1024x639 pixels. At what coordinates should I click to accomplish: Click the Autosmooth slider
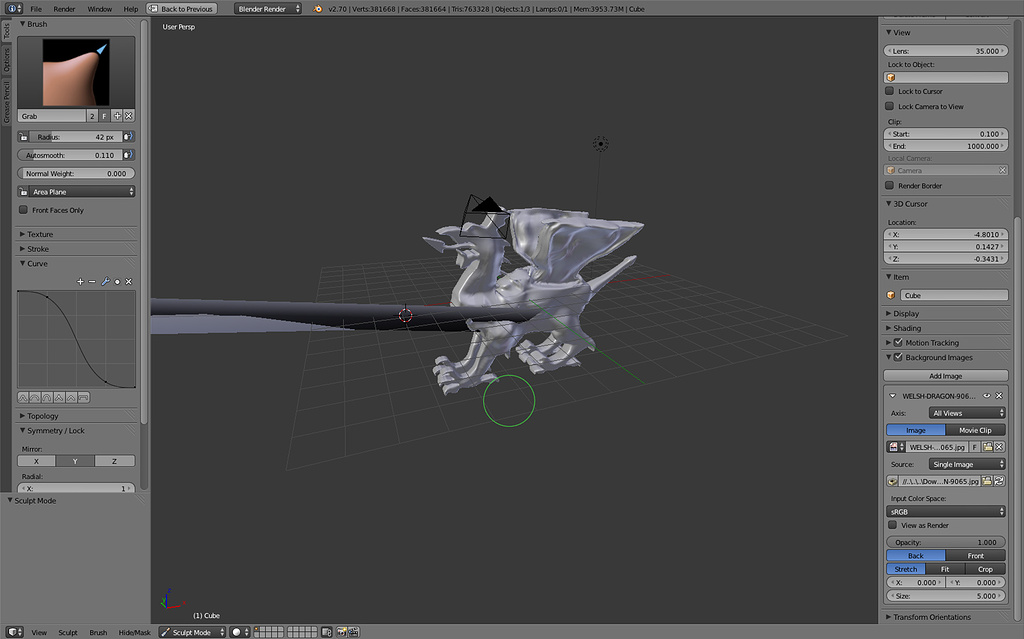tap(70, 156)
